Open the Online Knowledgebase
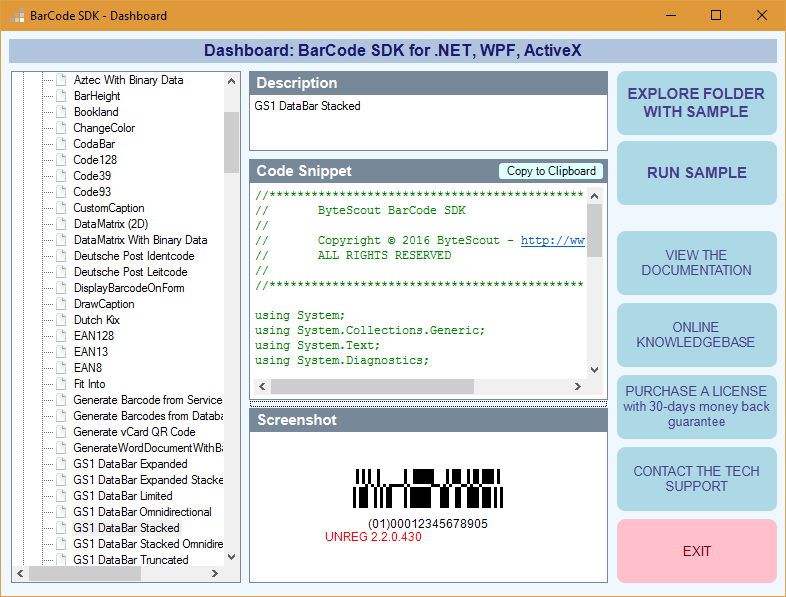The height and width of the screenshot is (597, 786). tap(696, 335)
